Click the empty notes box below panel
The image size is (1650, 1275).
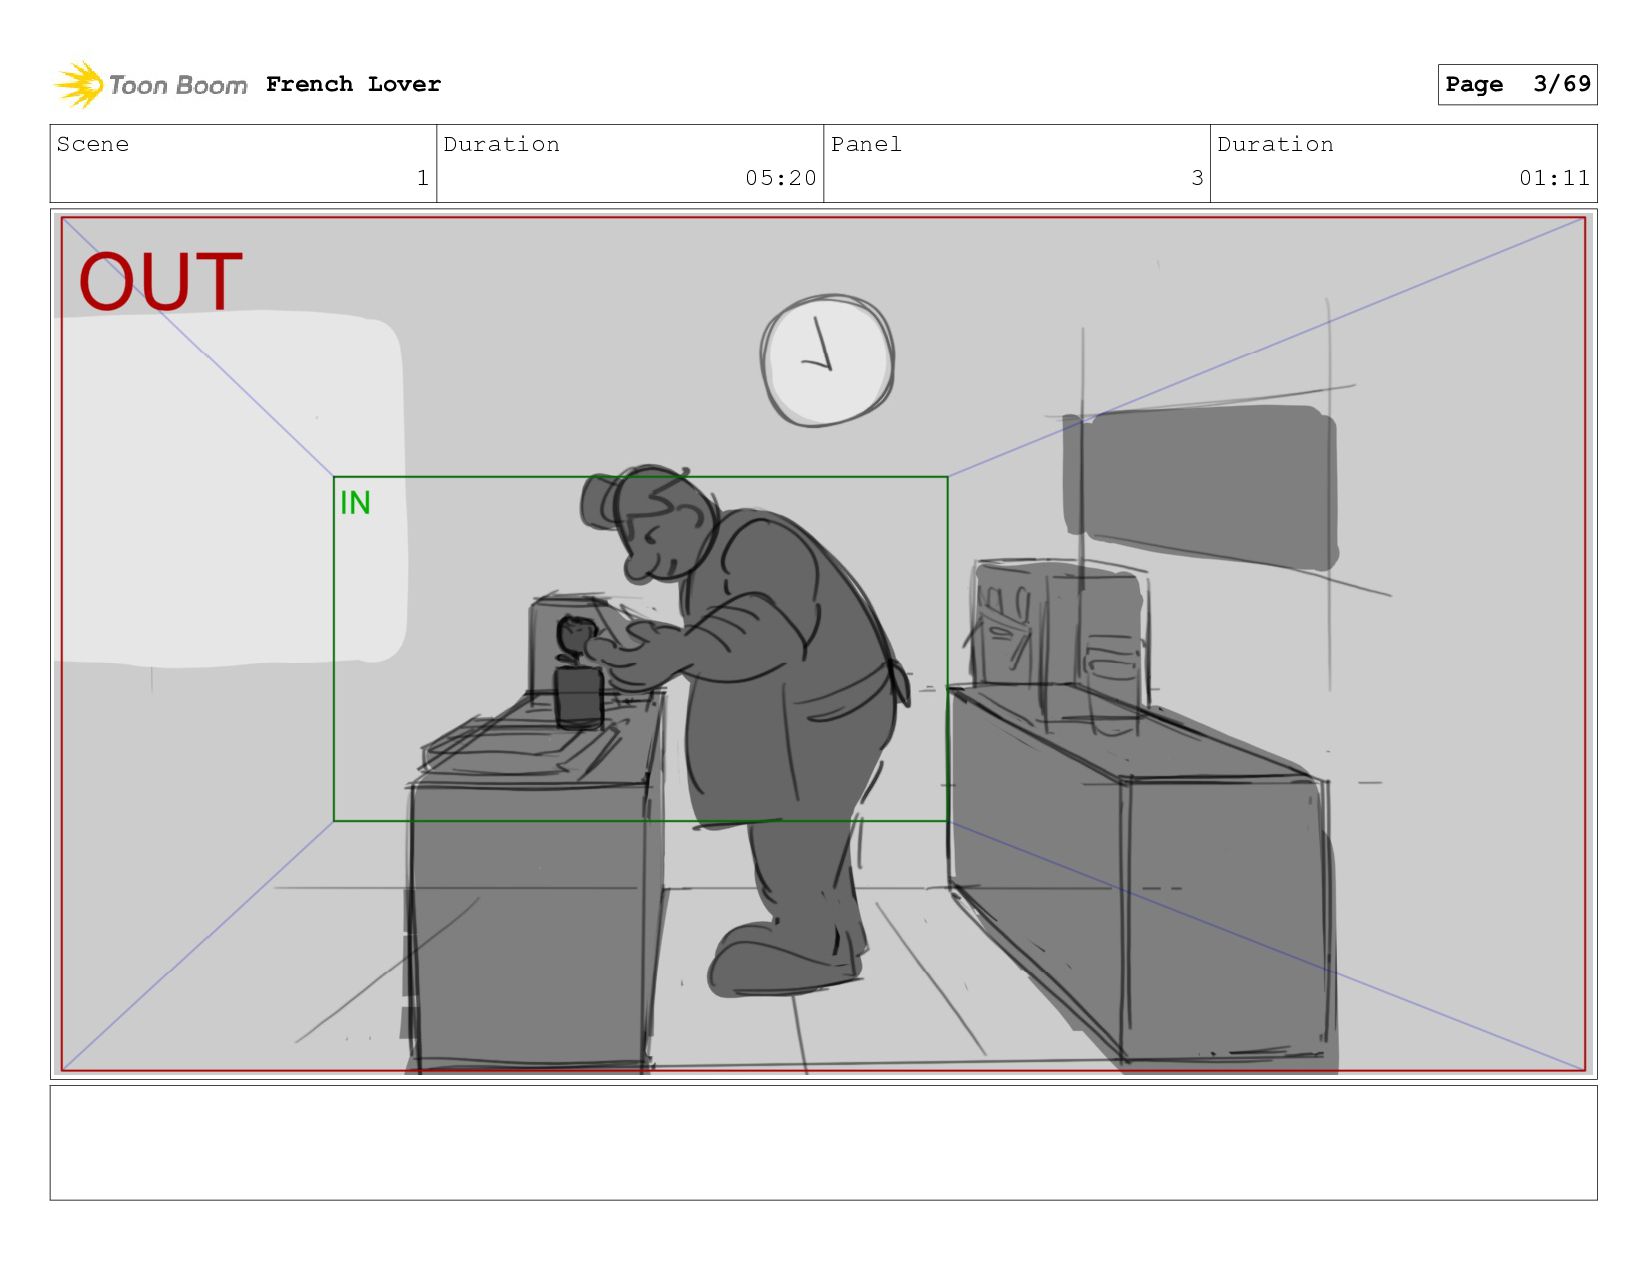coord(823,1142)
